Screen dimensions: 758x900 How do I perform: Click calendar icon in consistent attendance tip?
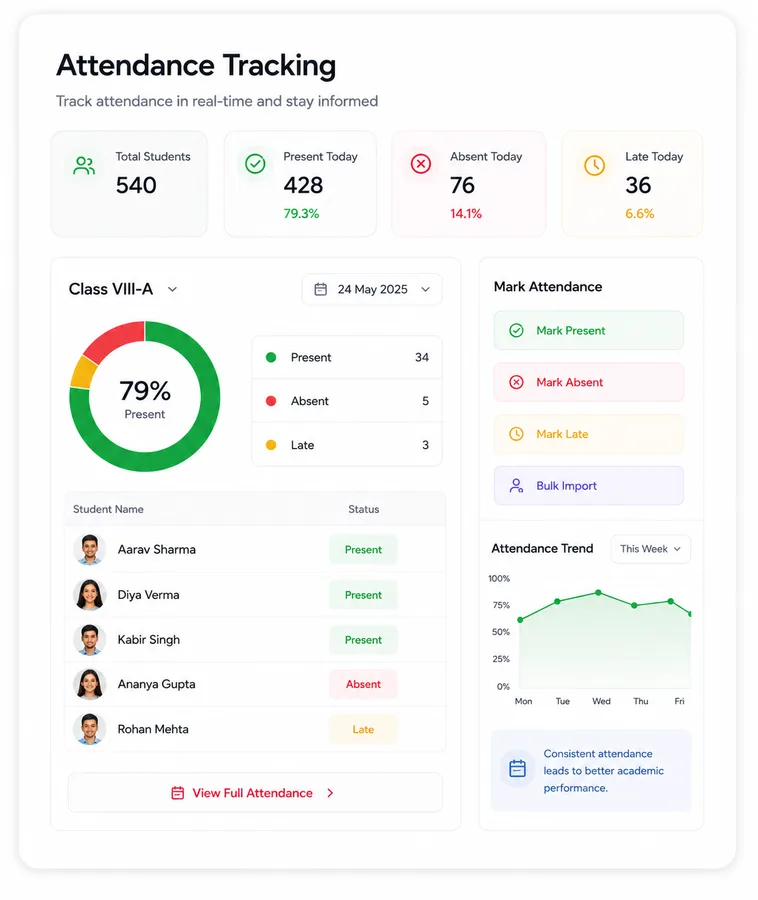[518, 768]
